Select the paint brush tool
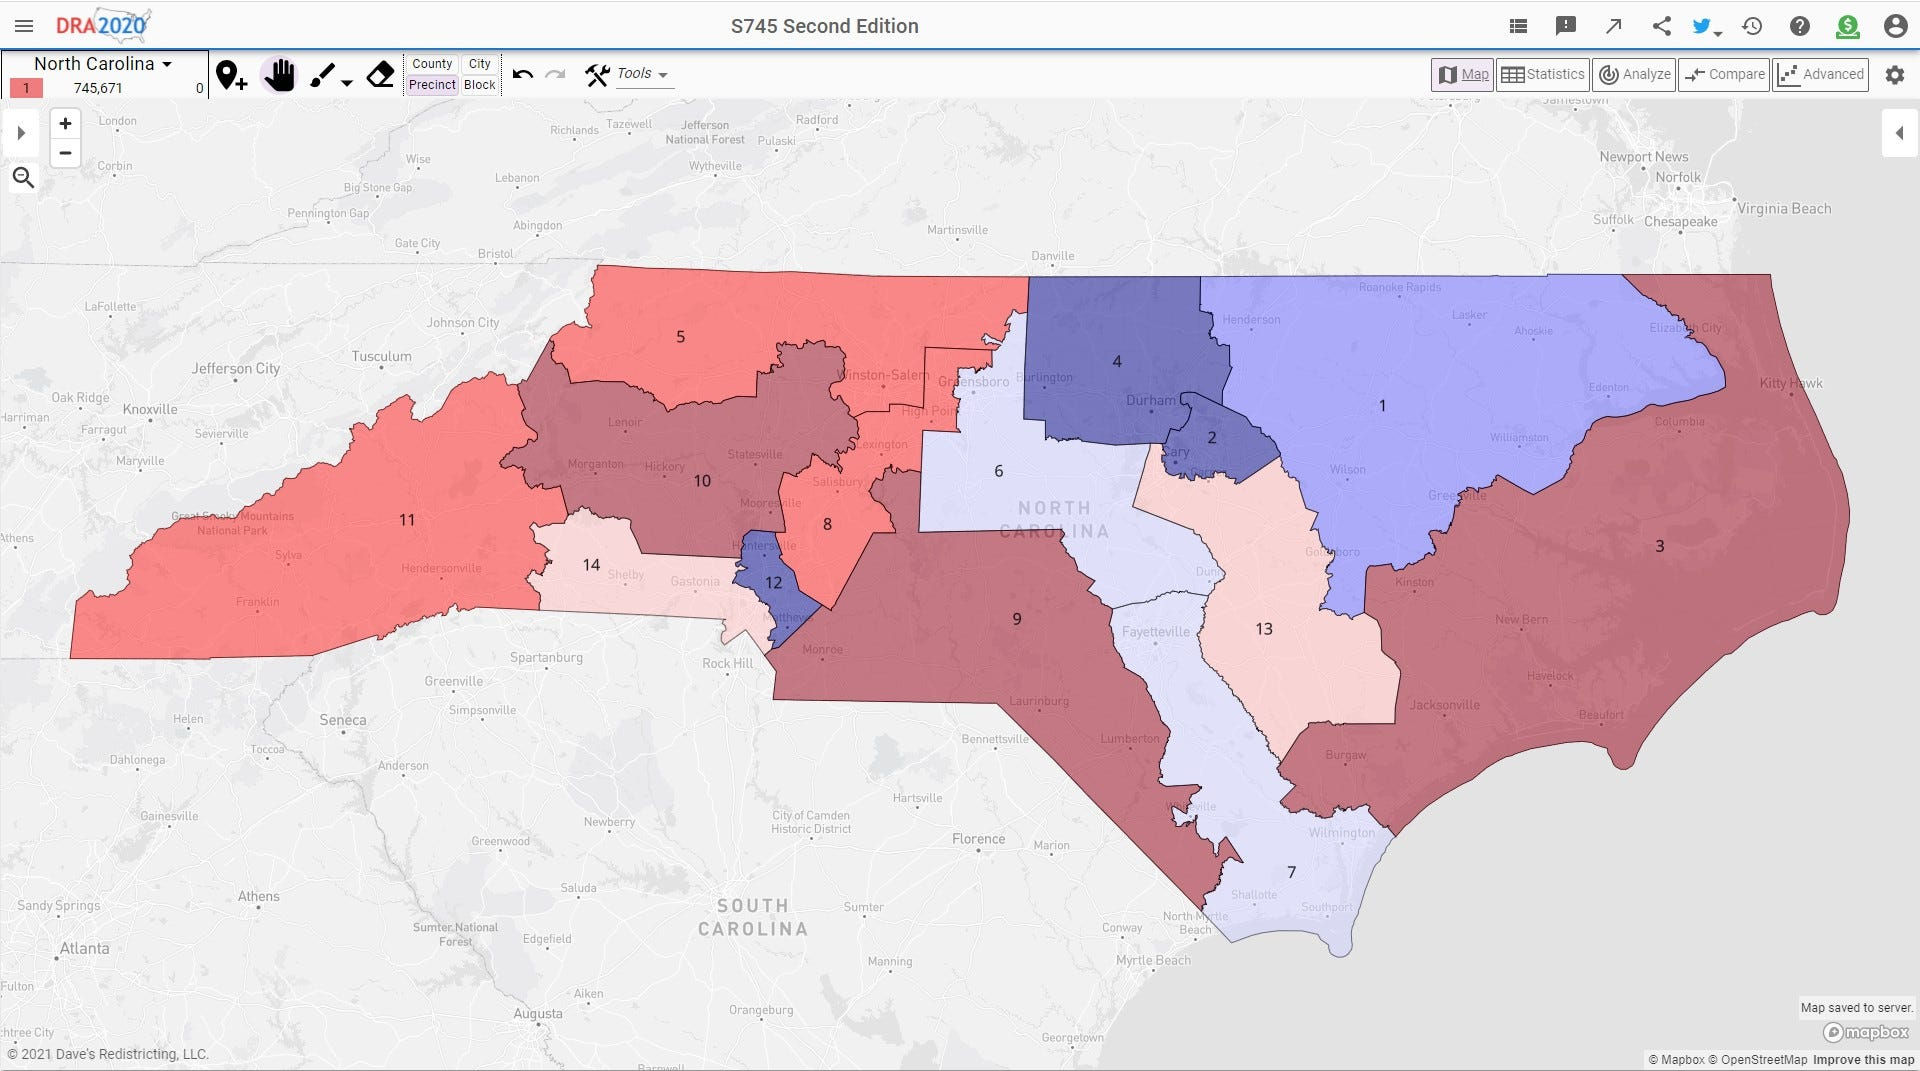The width and height of the screenshot is (1920, 1071). [x=322, y=75]
